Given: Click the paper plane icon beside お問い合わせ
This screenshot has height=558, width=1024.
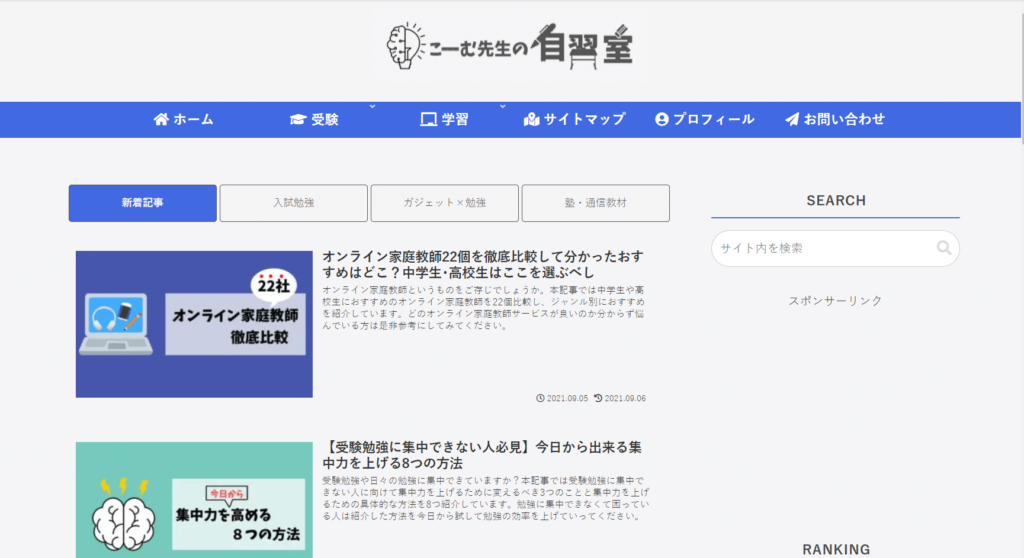Looking at the screenshot, I should [x=792, y=119].
